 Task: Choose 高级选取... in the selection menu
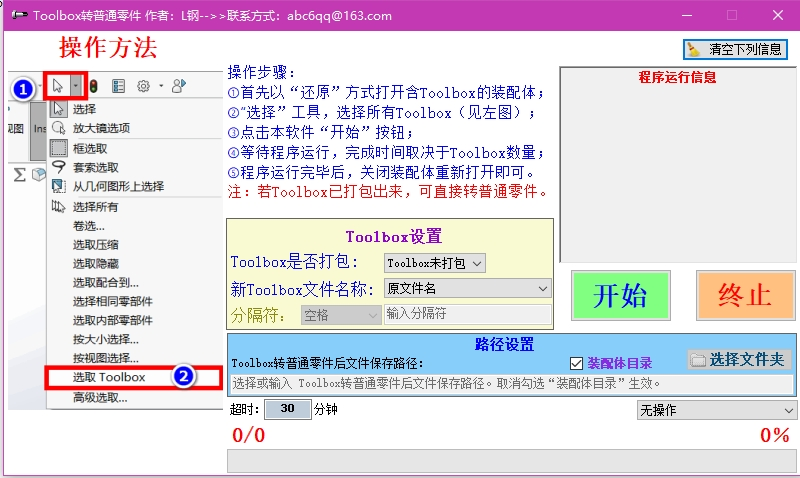click(x=99, y=397)
